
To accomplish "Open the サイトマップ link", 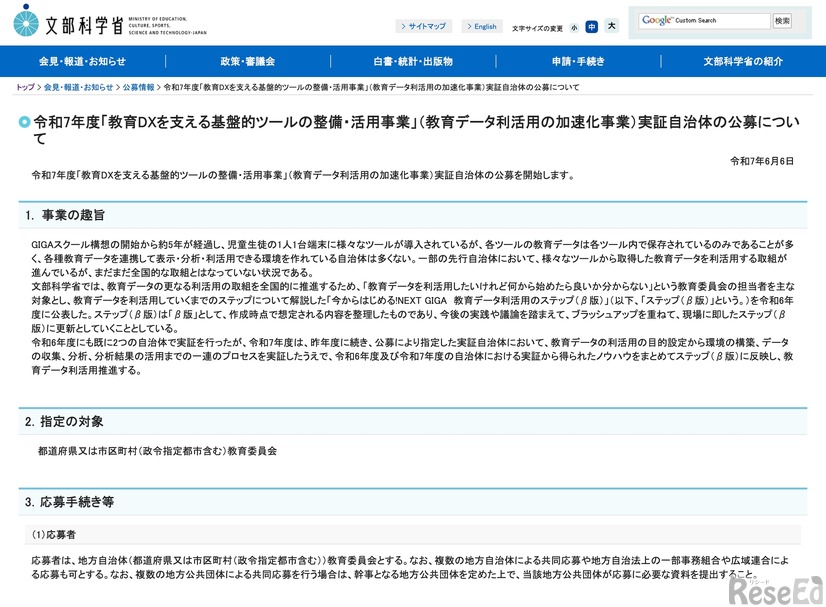I will tap(424, 26).
